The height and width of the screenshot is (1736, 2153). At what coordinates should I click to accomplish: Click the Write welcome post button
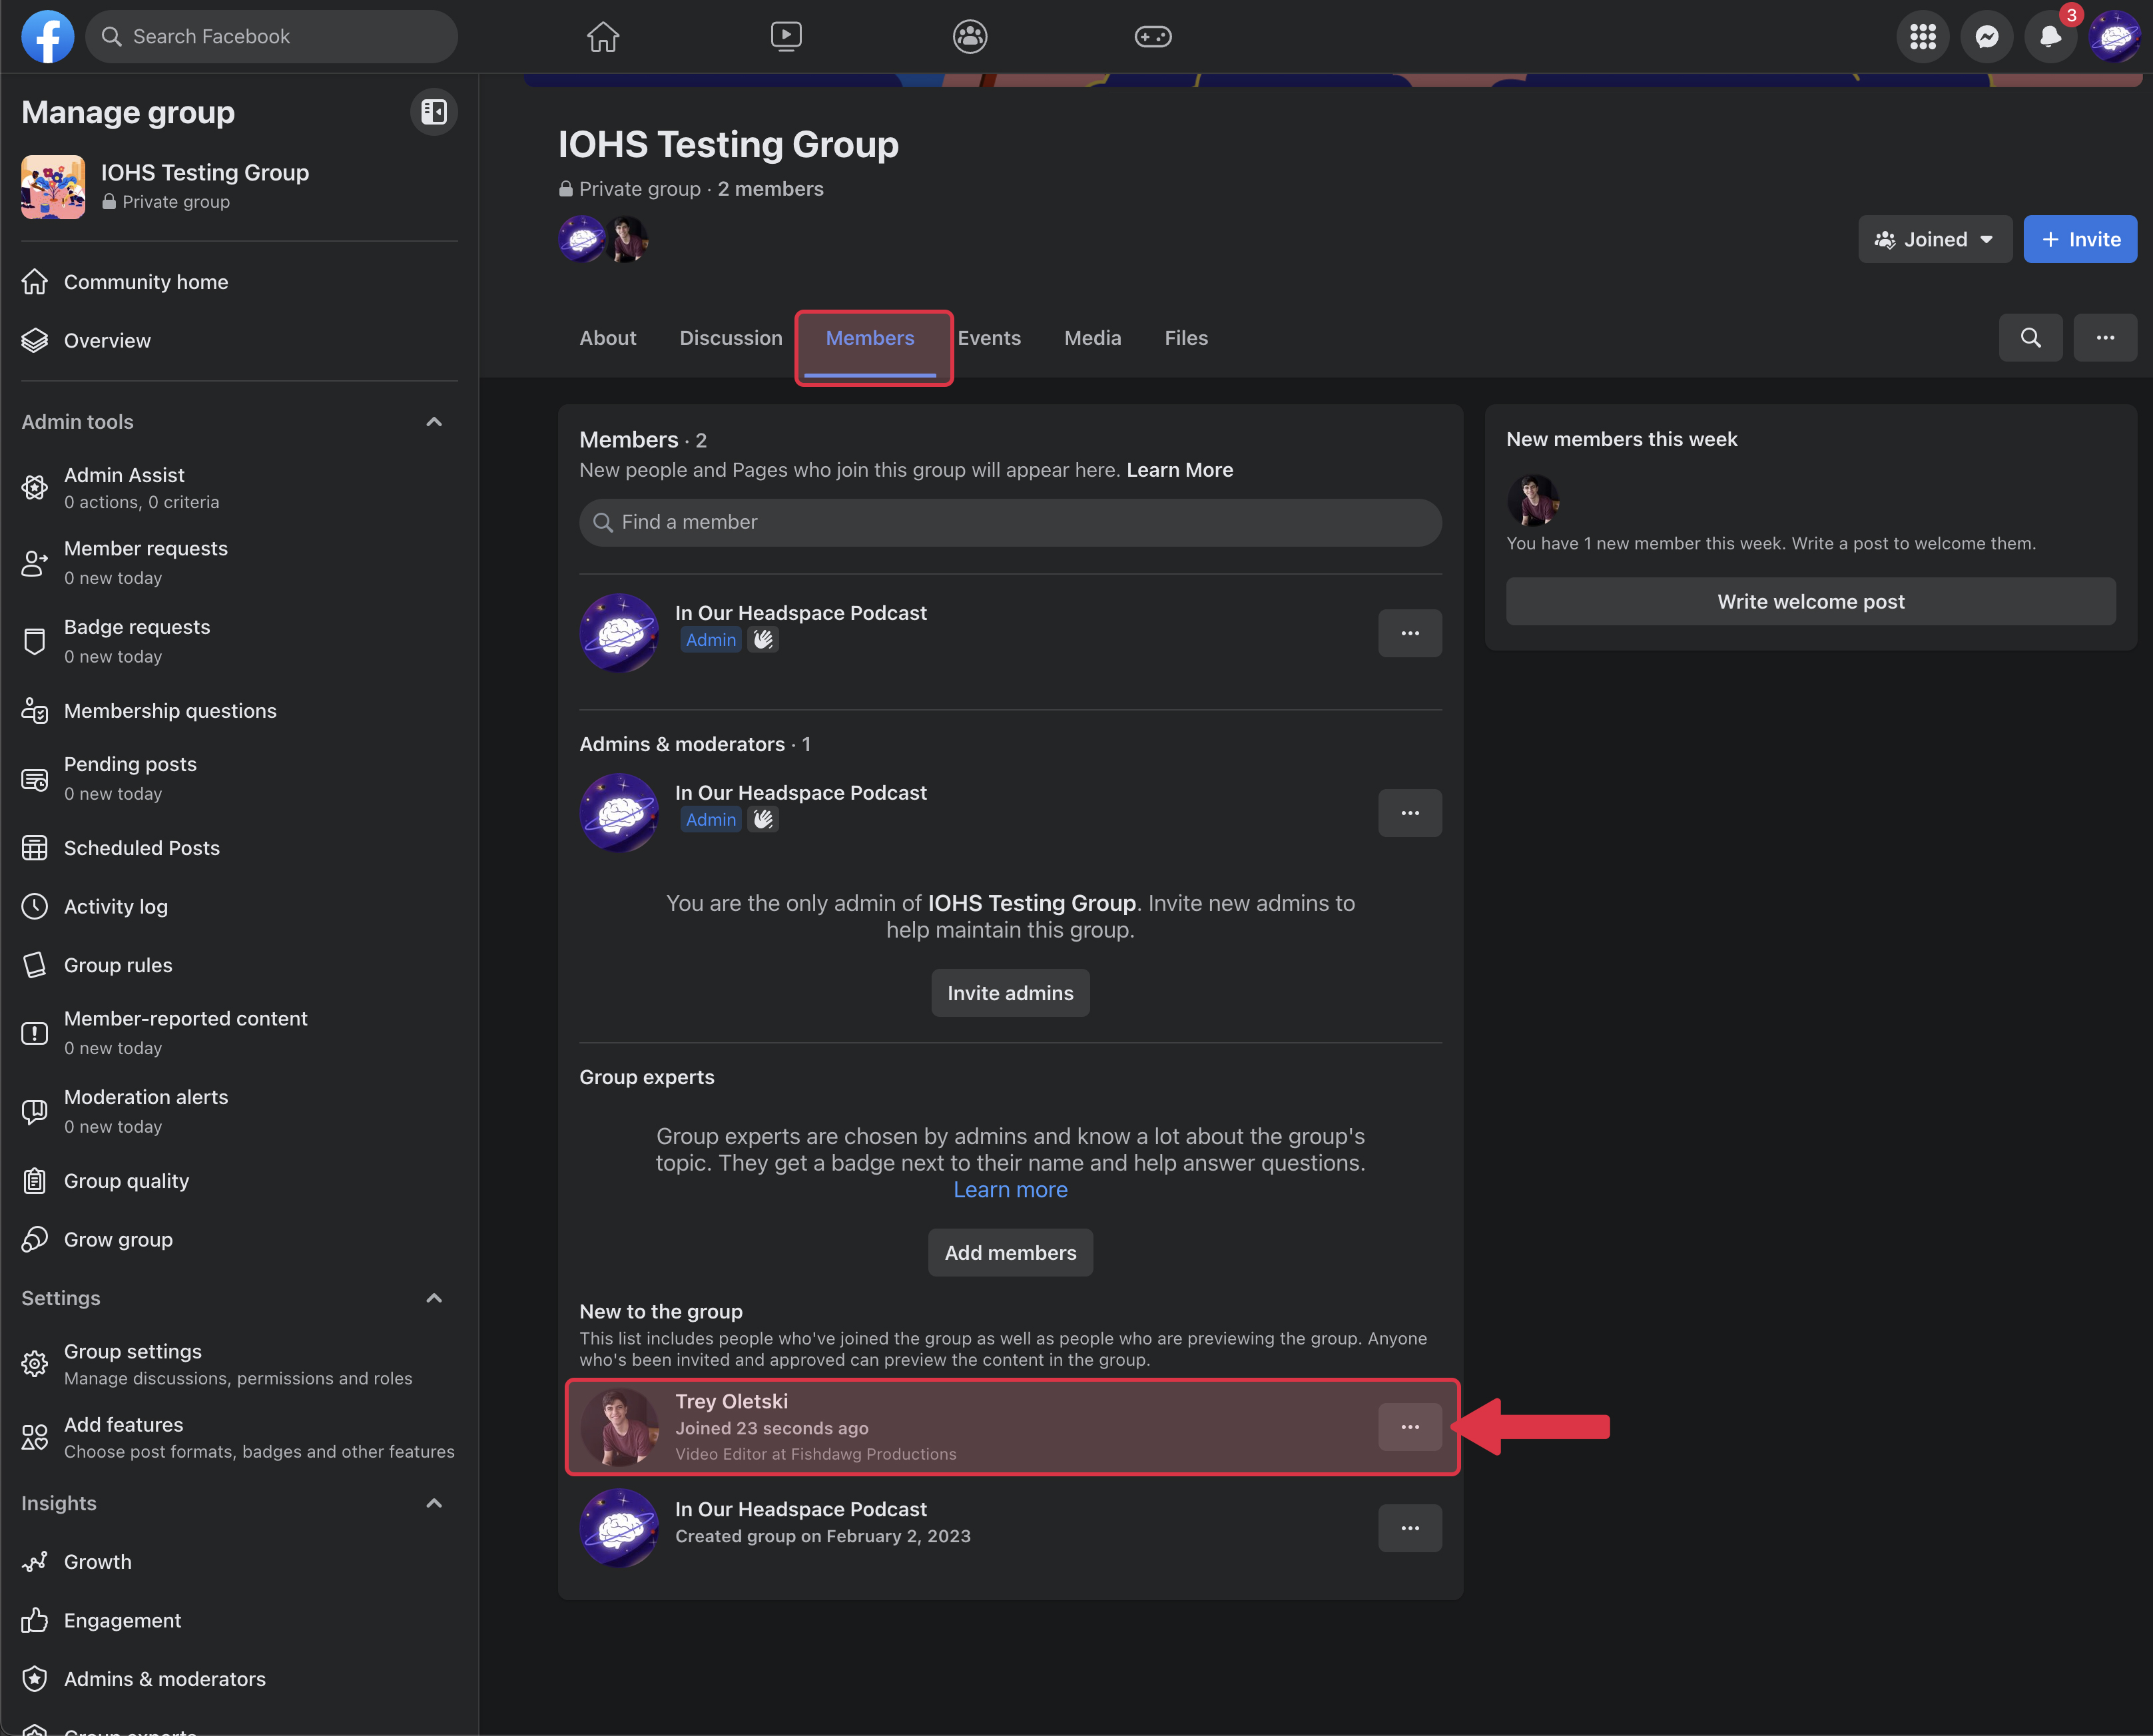coord(1810,602)
